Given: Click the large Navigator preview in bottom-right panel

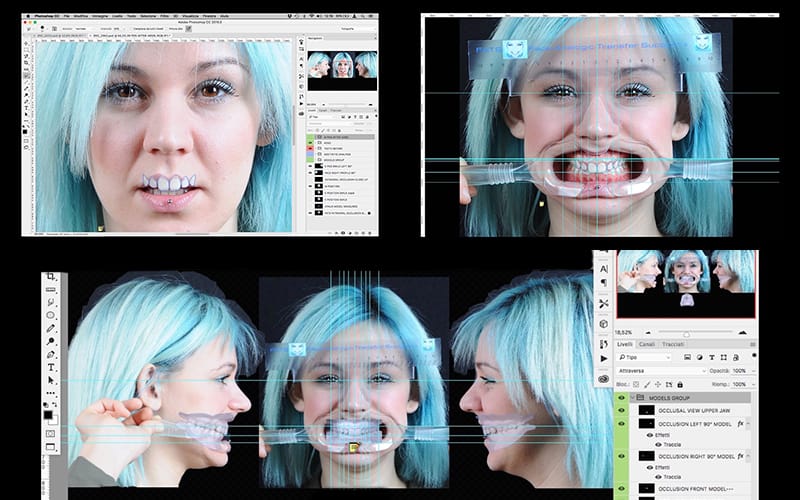Looking at the screenshot, I should tap(686, 284).
